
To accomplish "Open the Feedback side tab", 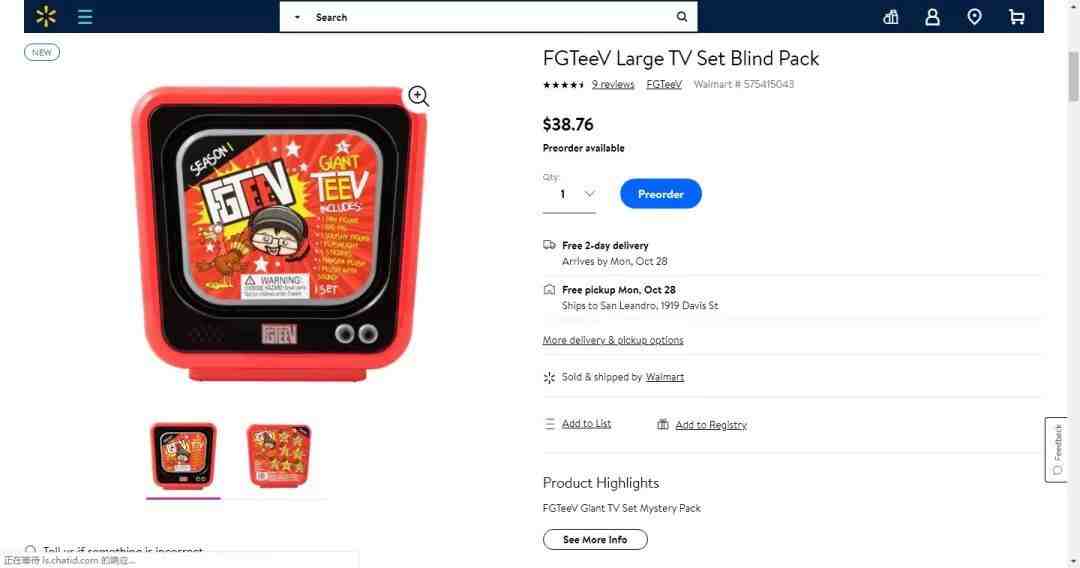I will [1057, 450].
